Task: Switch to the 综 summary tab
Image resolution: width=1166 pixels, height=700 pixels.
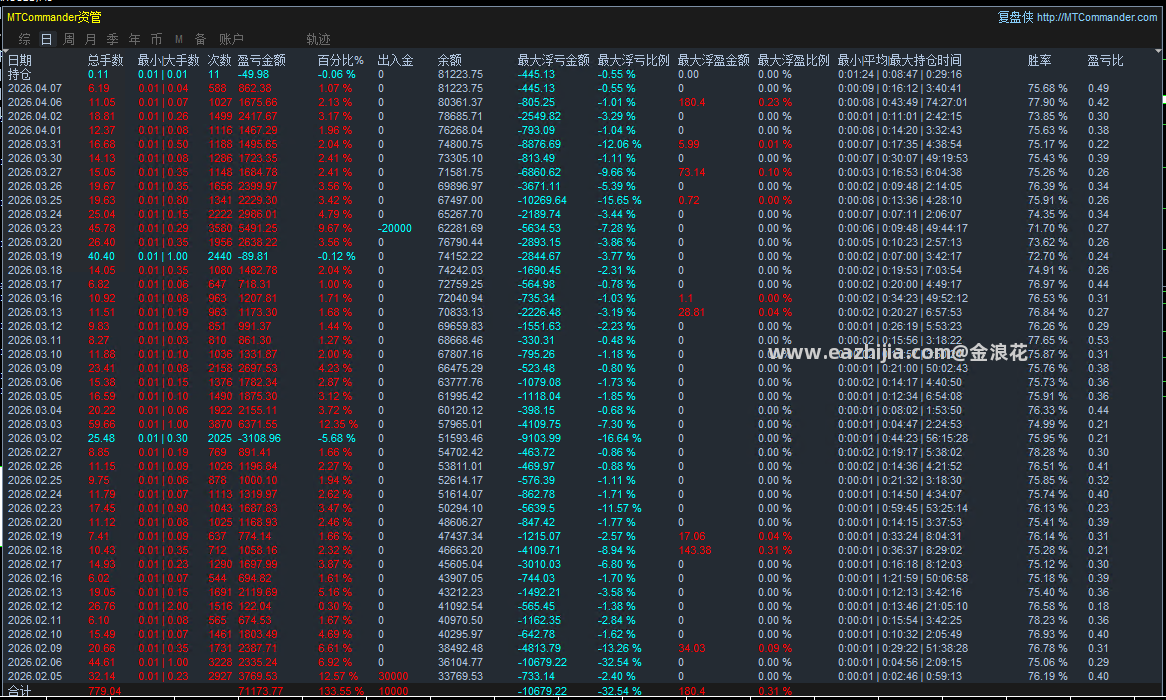Action: pyautogui.click(x=25, y=39)
